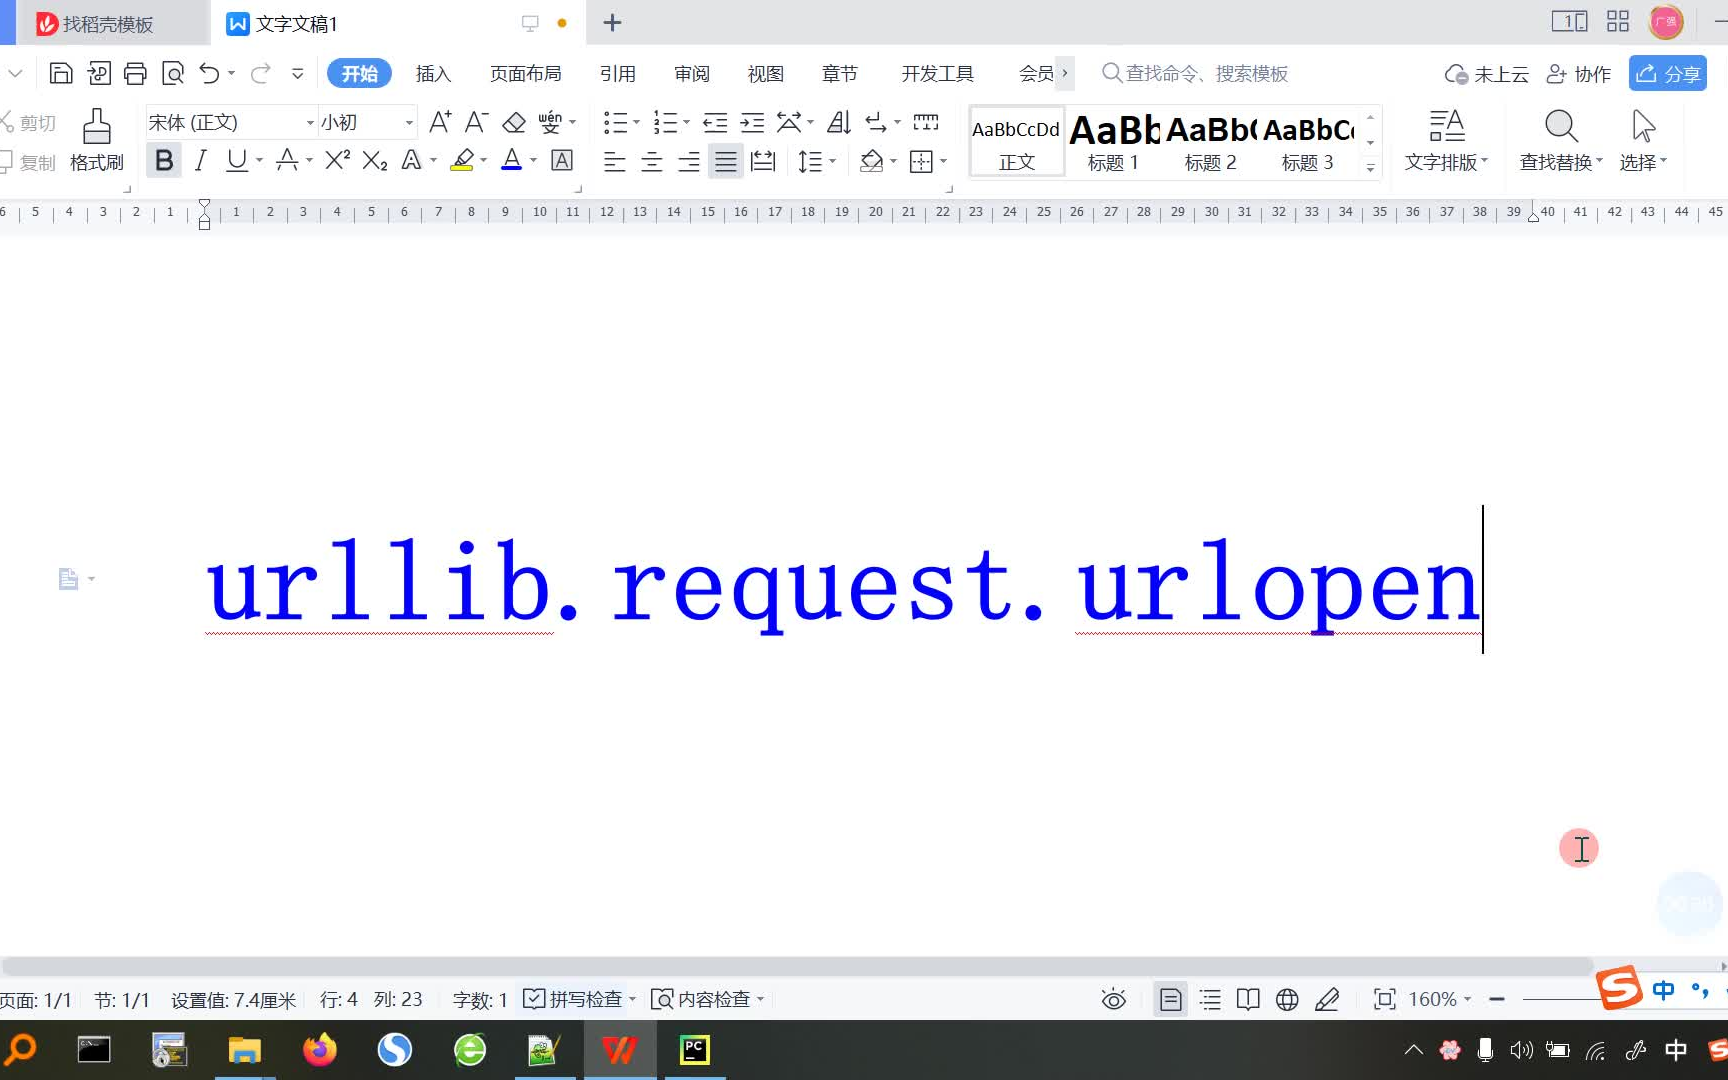Apply the blue font color
This screenshot has height=1080, width=1728.
coord(511,160)
